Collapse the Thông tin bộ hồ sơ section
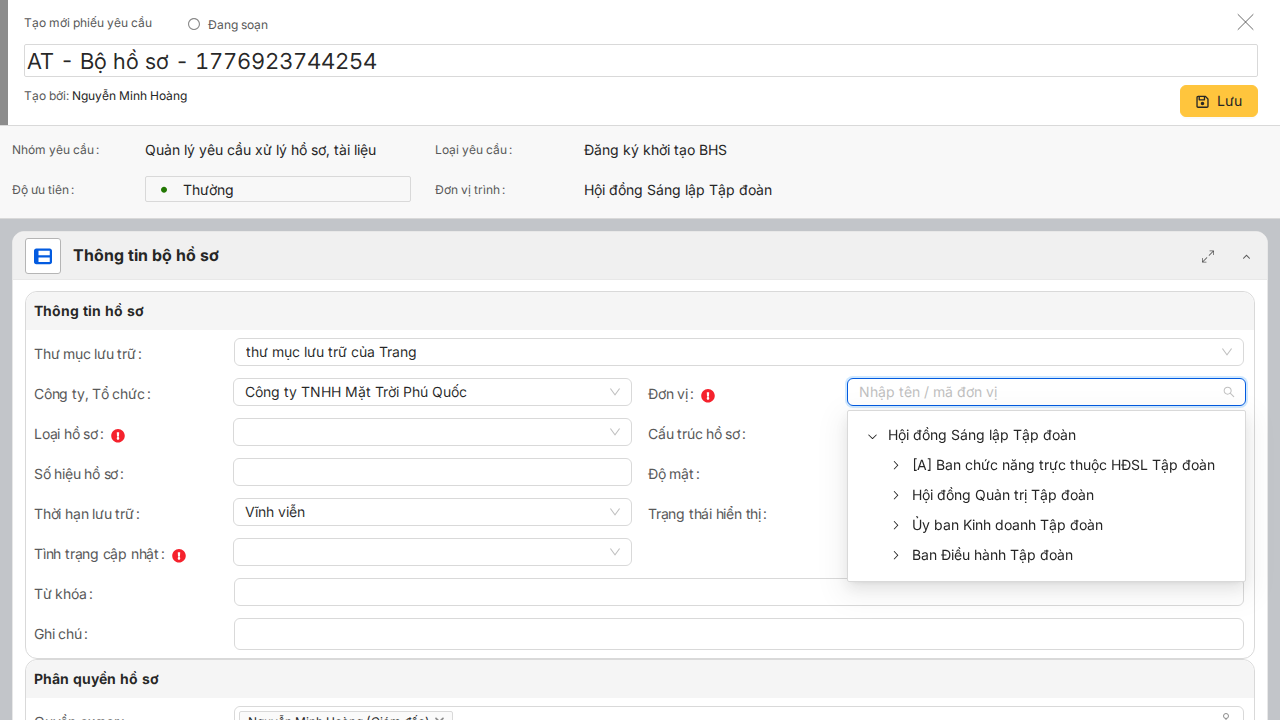 click(1246, 257)
